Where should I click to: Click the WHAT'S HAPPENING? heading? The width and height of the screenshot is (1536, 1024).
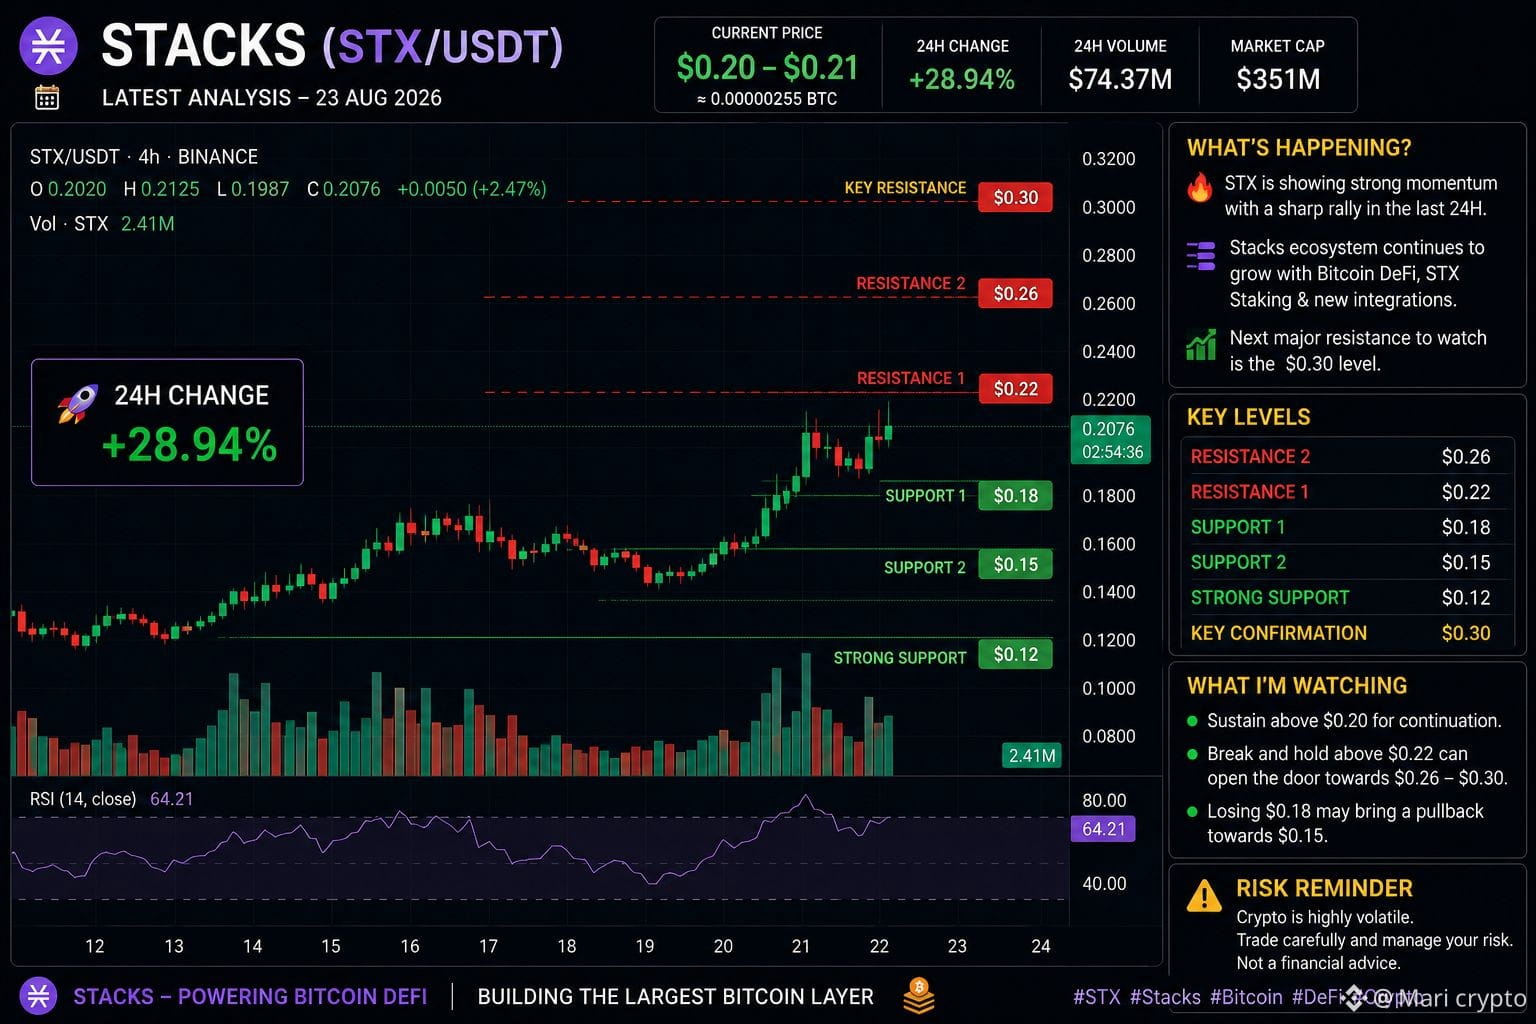click(1299, 148)
